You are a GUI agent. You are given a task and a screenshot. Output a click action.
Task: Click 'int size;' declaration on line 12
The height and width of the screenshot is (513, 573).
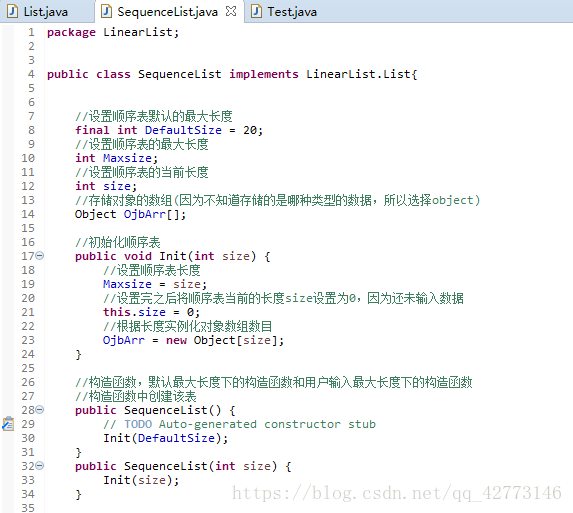click(x=106, y=186)
